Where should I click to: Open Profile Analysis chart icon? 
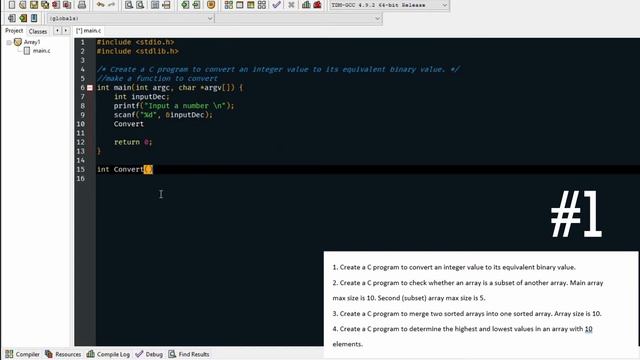[306, 5]
